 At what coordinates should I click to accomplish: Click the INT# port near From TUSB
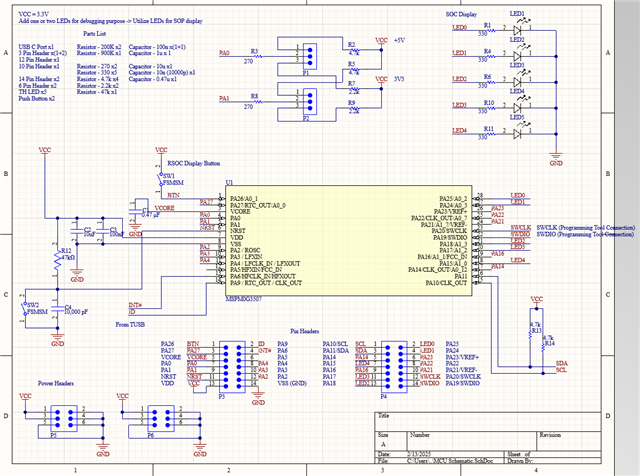click(135, 305)
